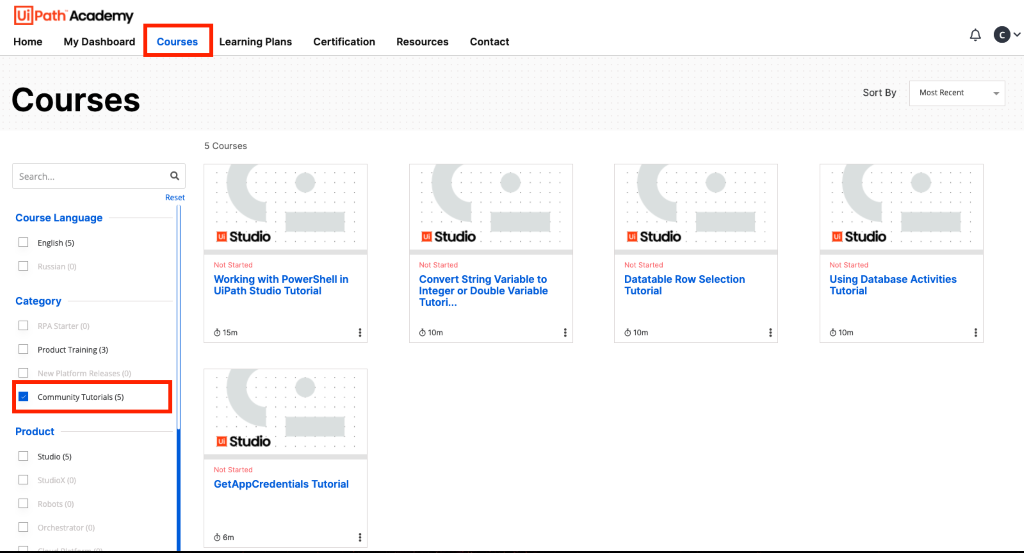Click the 5 Courses count text
The width and height of the screenshot is (1024, 553).
(x=225, y=146)
